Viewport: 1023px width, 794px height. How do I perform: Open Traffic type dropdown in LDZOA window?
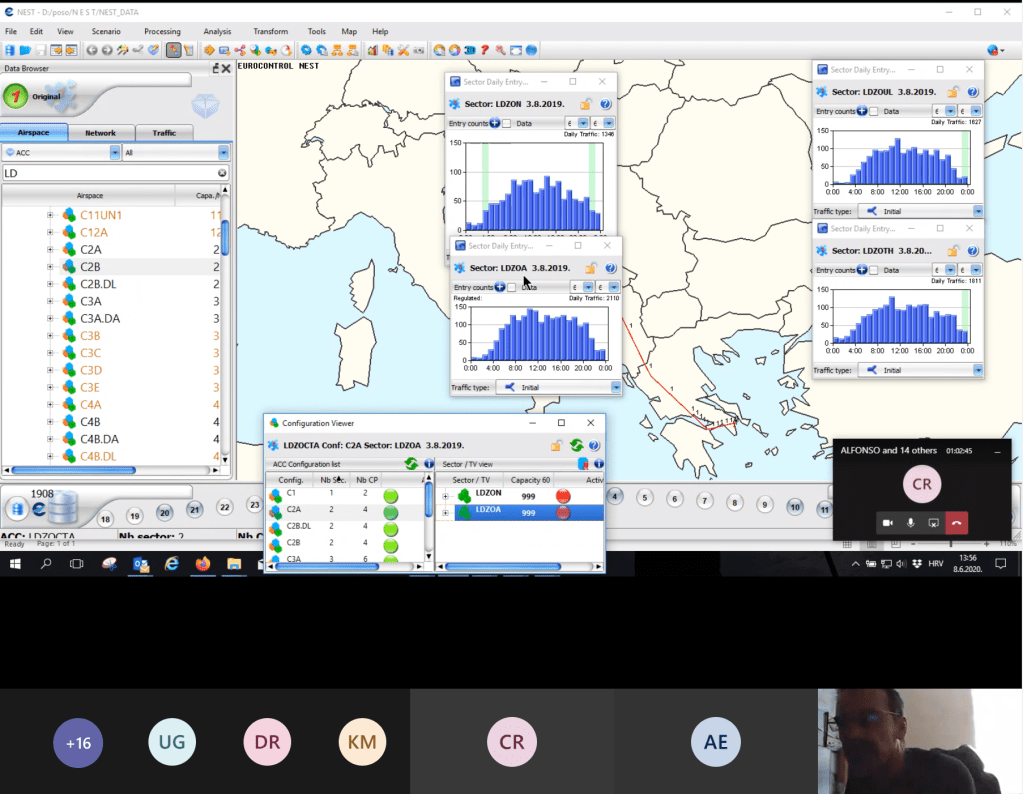point(616,387)
